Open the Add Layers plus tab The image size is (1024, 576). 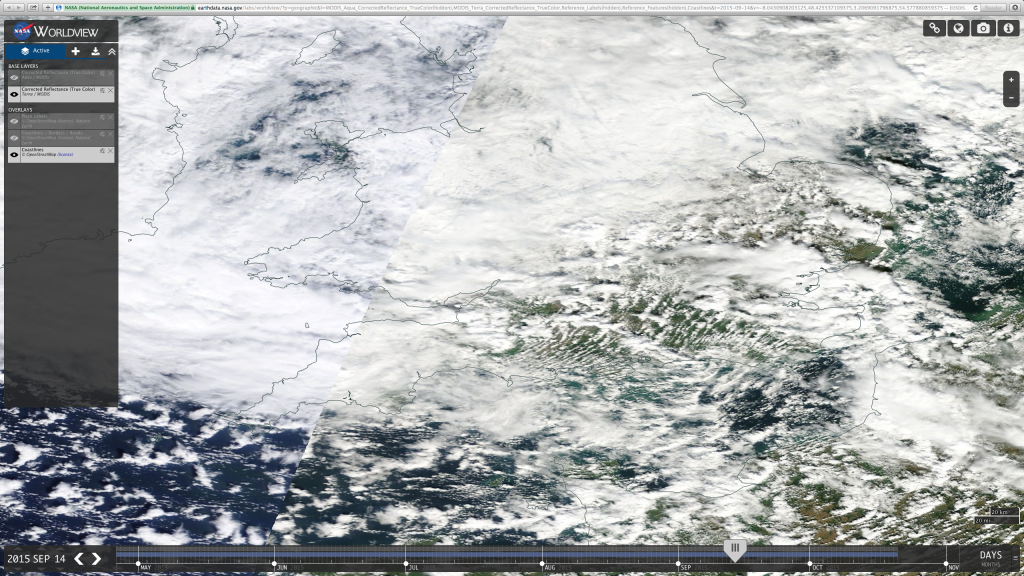coord(76,51)
